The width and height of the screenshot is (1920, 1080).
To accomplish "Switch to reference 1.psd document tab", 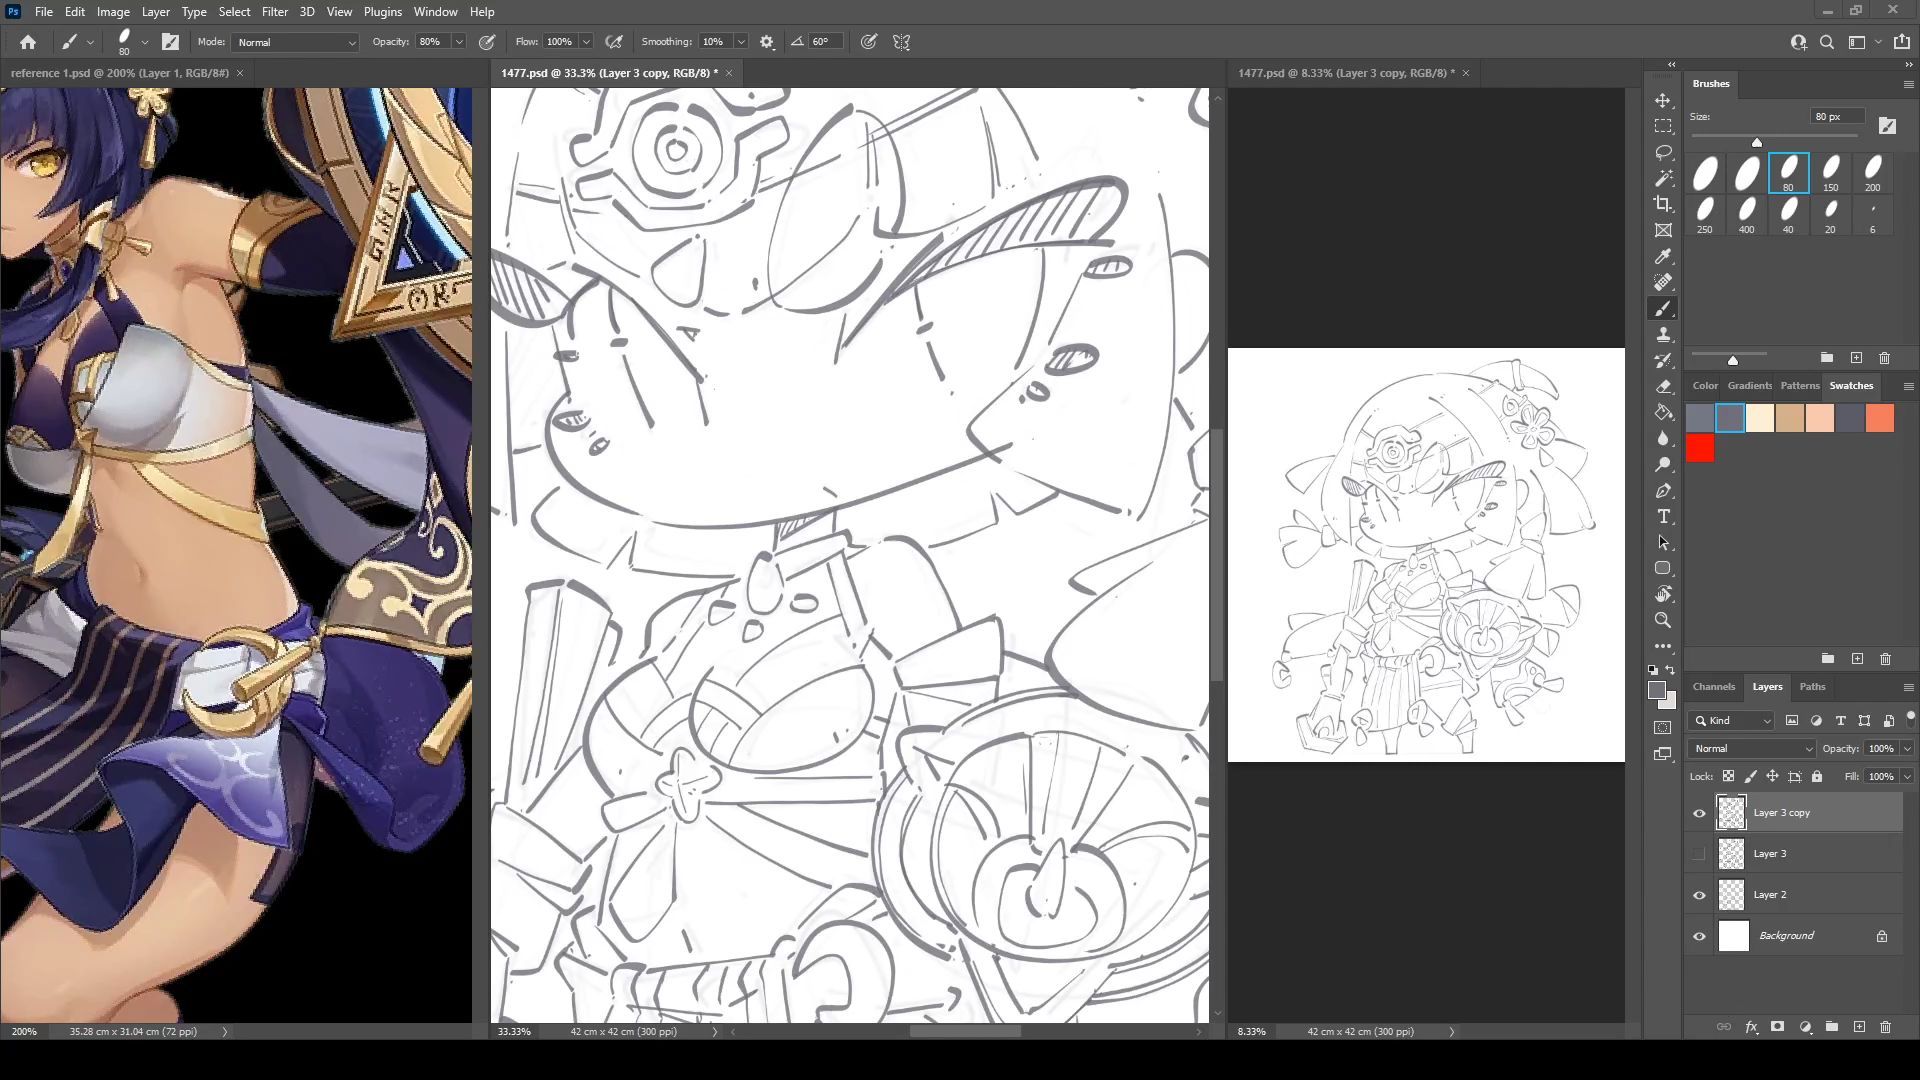I will tap(119, 73).
